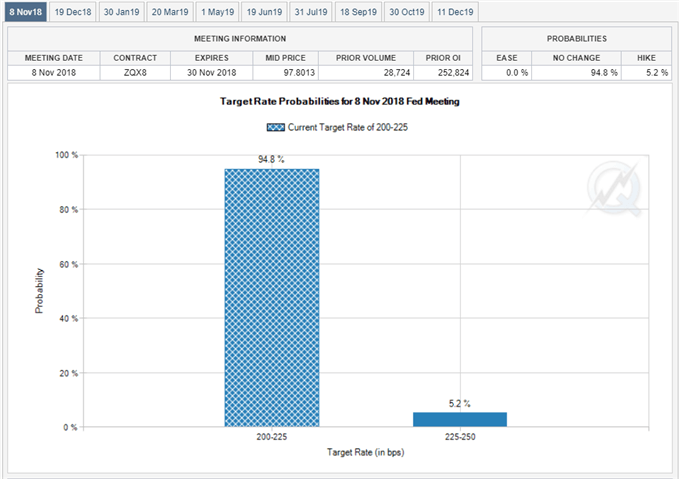The image size is (679, 479).
Task: Click the PRIOR VOLUME column header
Action: pyautogui.click(x=366, y=58)
